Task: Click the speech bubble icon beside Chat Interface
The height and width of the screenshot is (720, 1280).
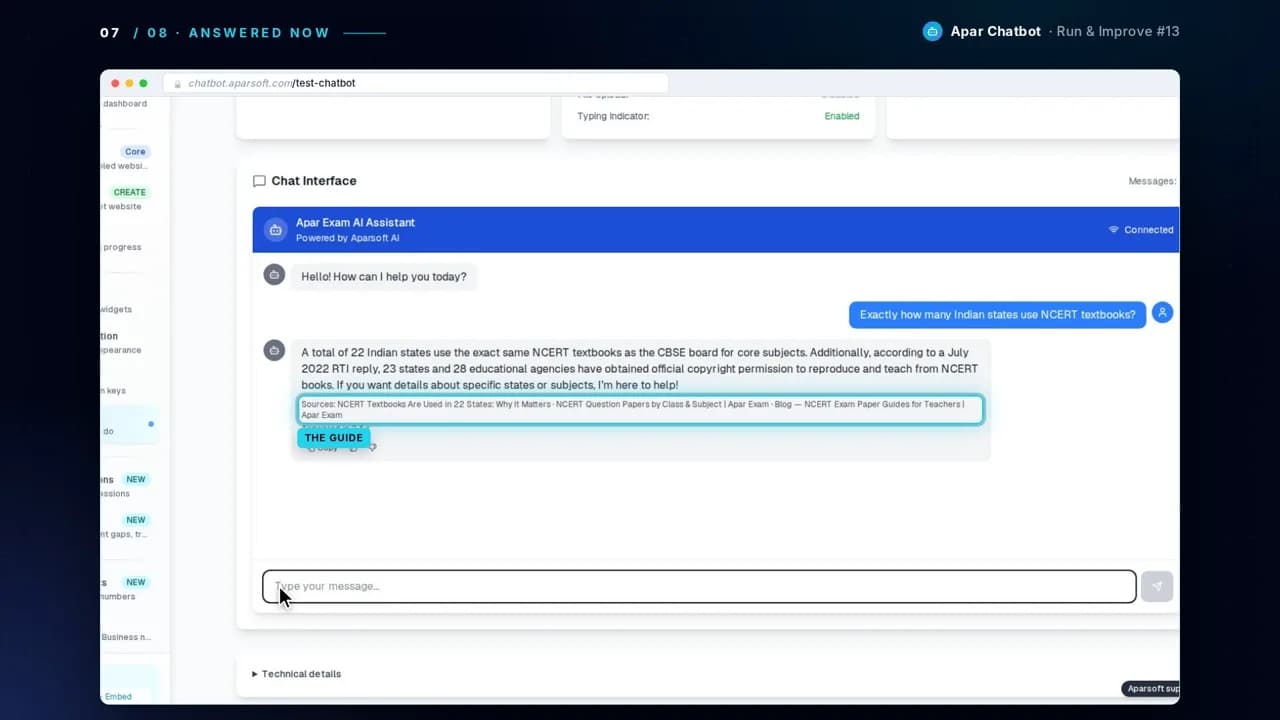Action: (x=259, y=181)
